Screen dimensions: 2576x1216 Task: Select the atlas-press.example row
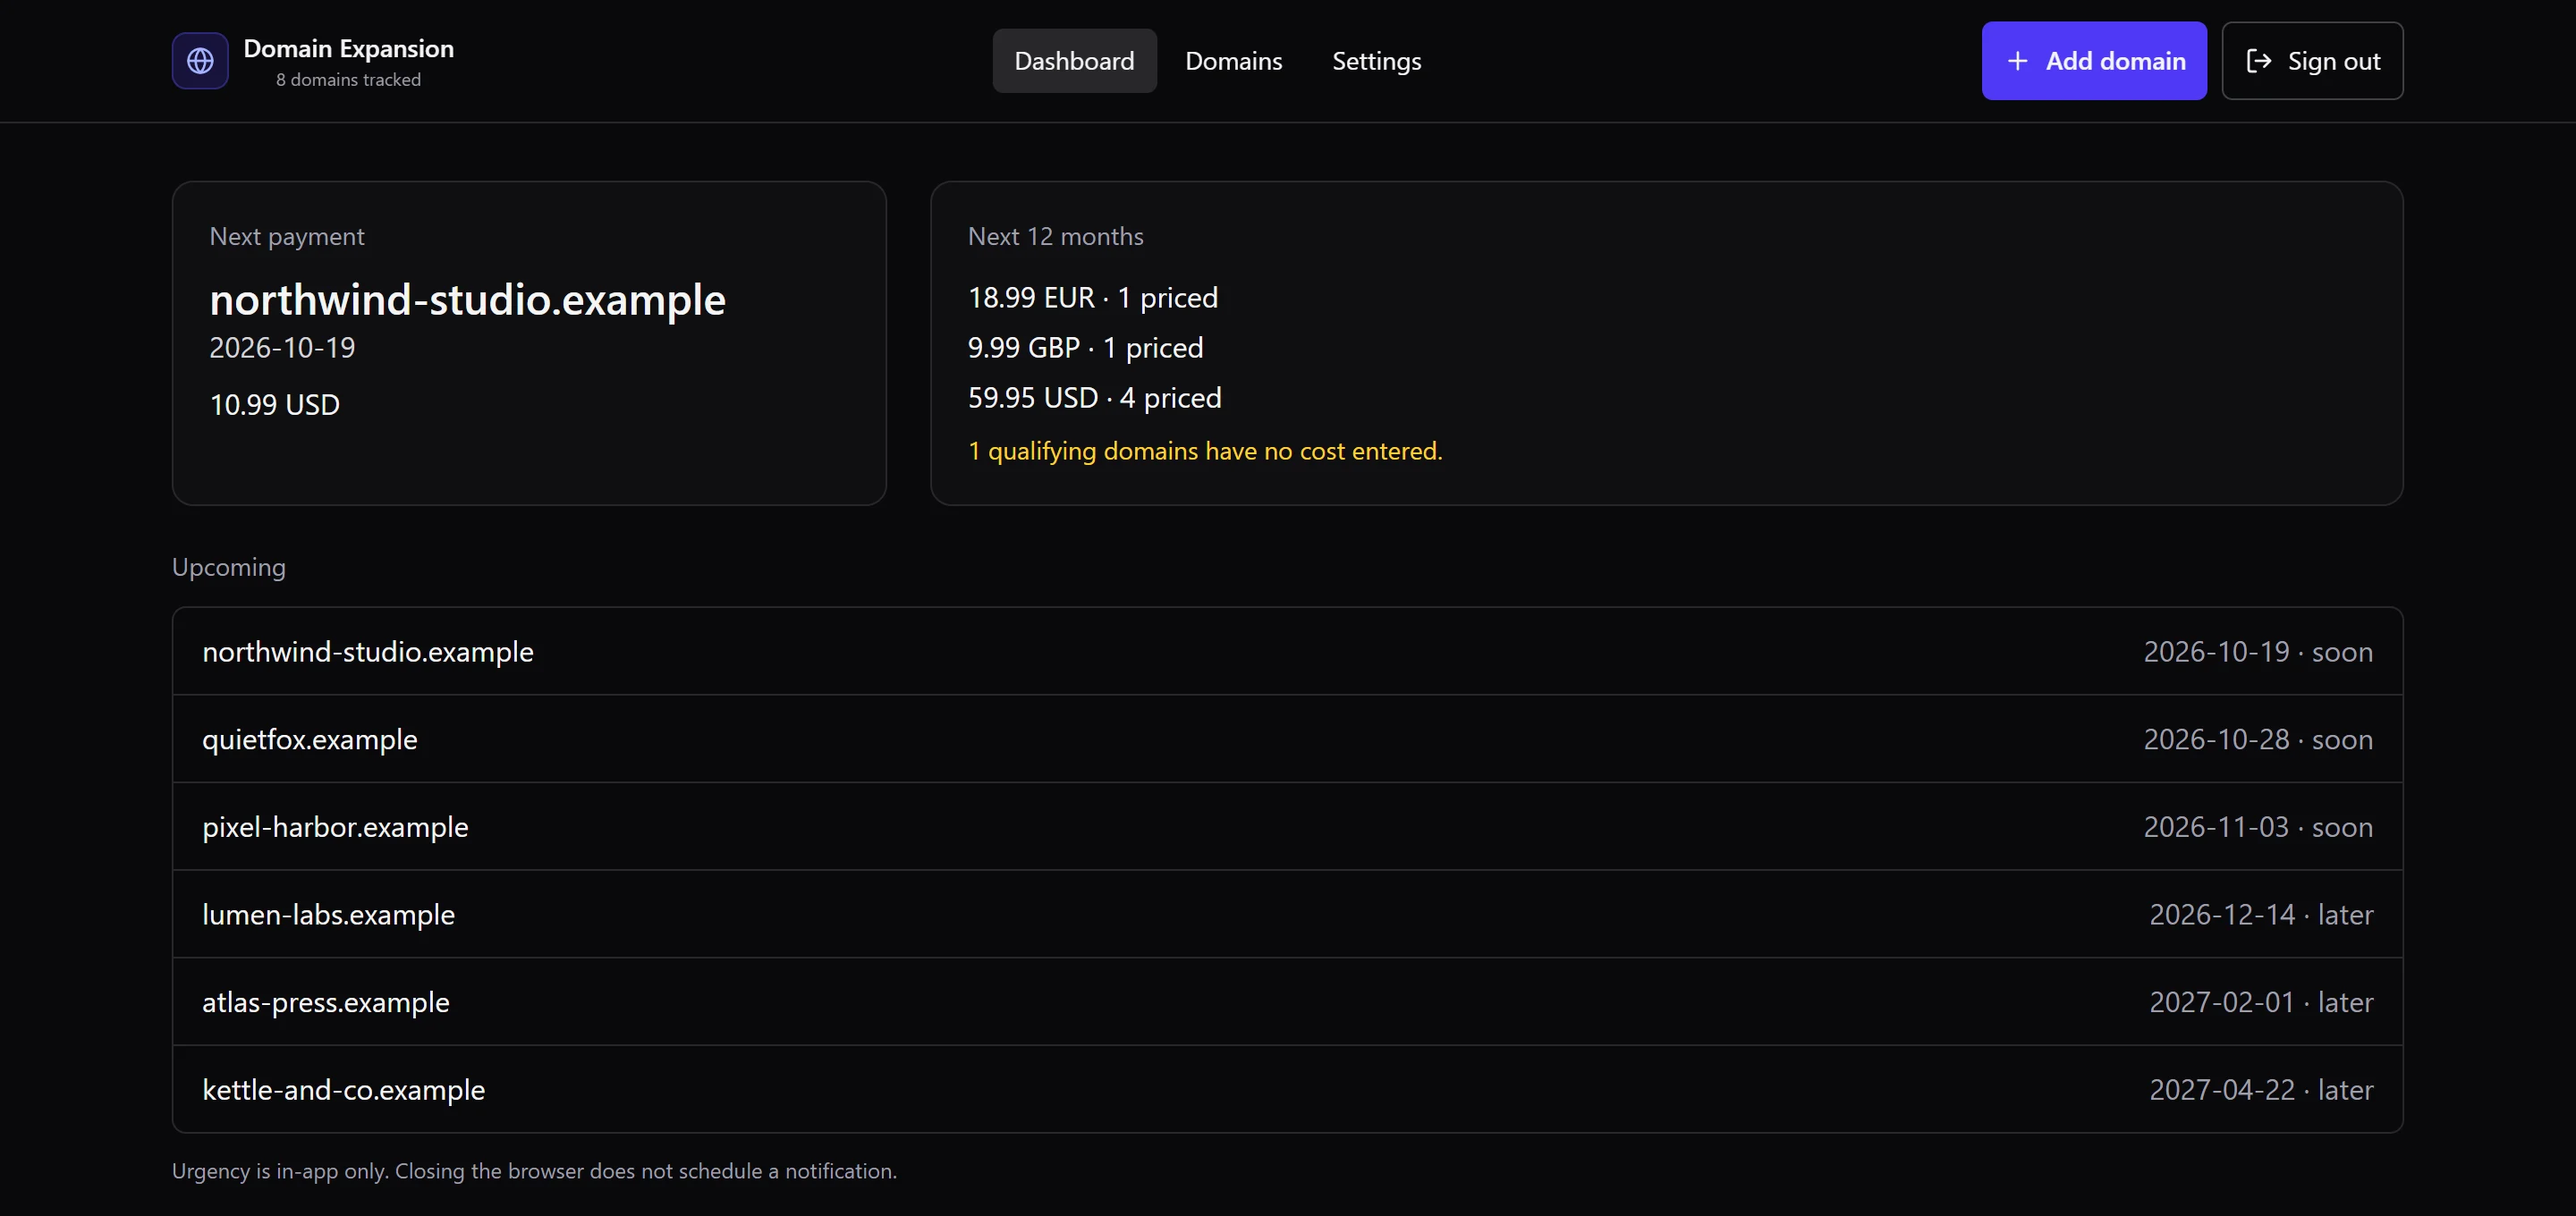coord(1287,1002)
